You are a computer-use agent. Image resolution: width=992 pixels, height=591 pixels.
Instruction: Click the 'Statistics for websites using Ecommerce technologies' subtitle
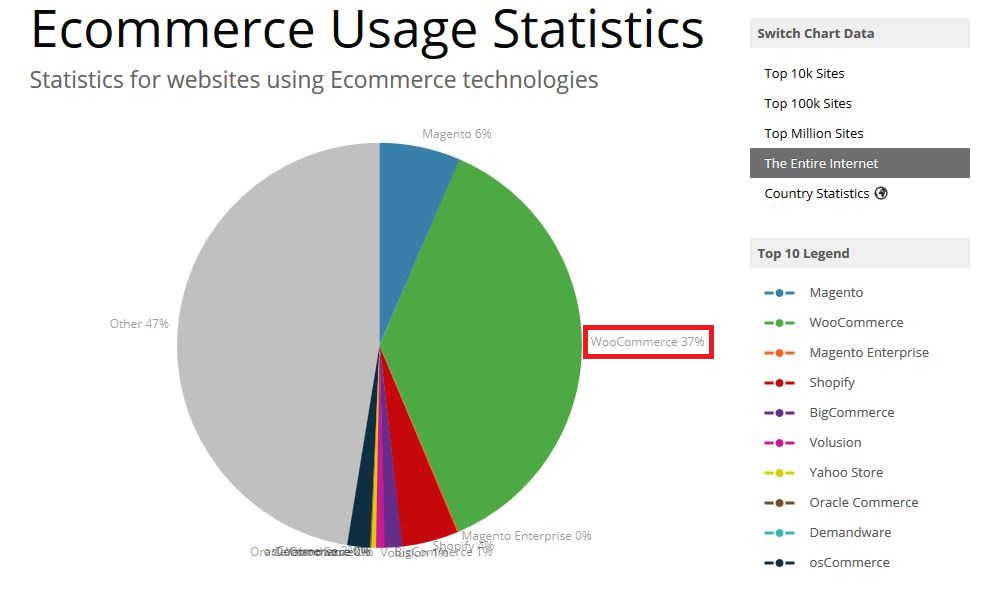point(314,80)
